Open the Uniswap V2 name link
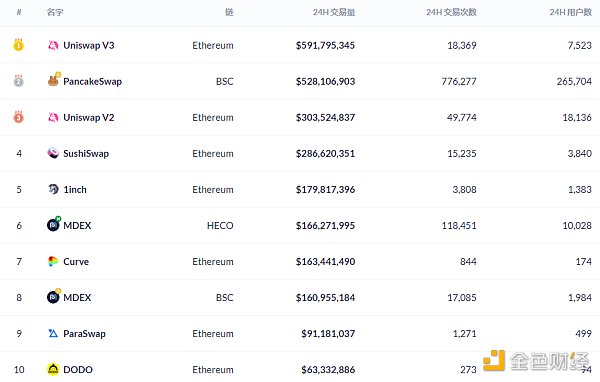This screenshot has width=600, height=382. pyautogui.click(x=89, y=118)
